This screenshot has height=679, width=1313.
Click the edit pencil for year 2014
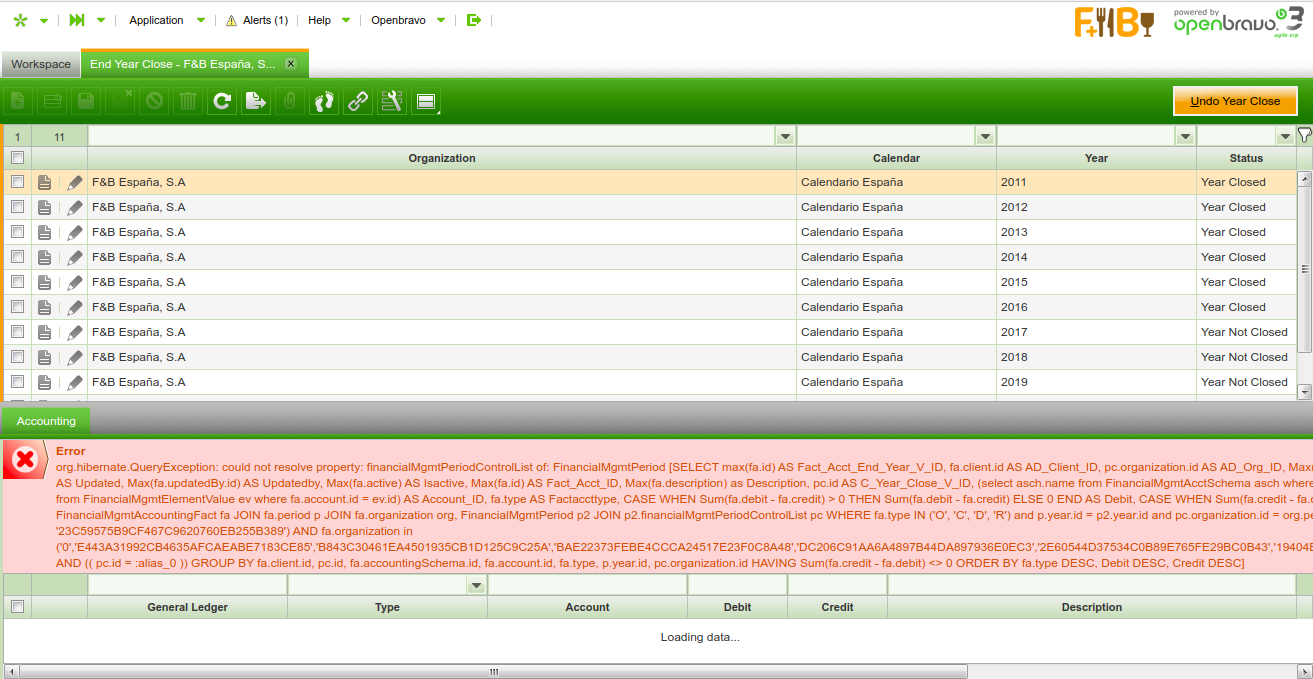pos(75,257)
